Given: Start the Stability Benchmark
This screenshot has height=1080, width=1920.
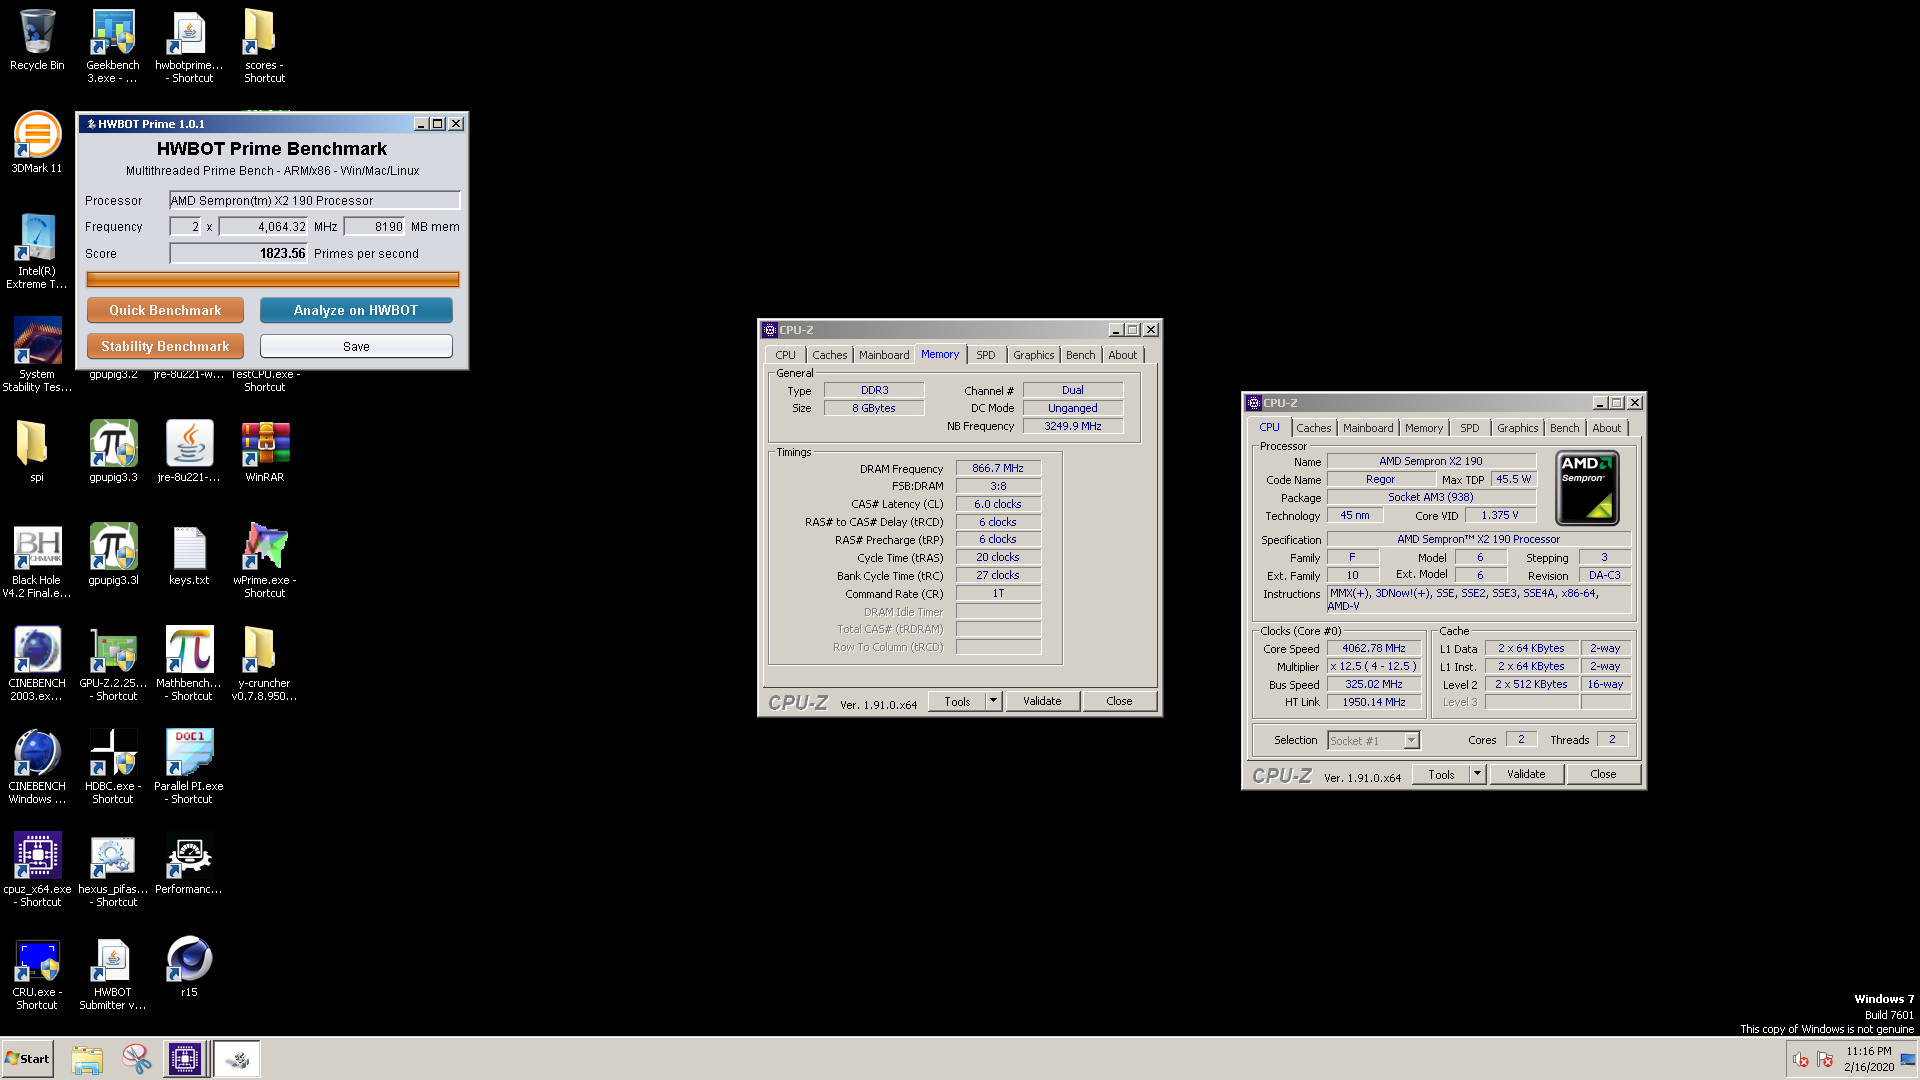Looking at the screenshot, I should (165, 346).
